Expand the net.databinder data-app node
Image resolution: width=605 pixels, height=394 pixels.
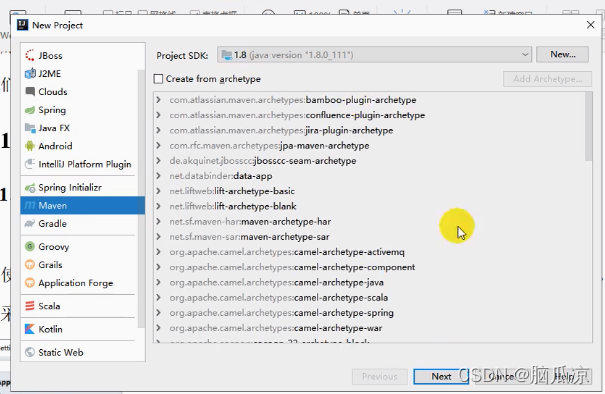(x=158, y=176)
